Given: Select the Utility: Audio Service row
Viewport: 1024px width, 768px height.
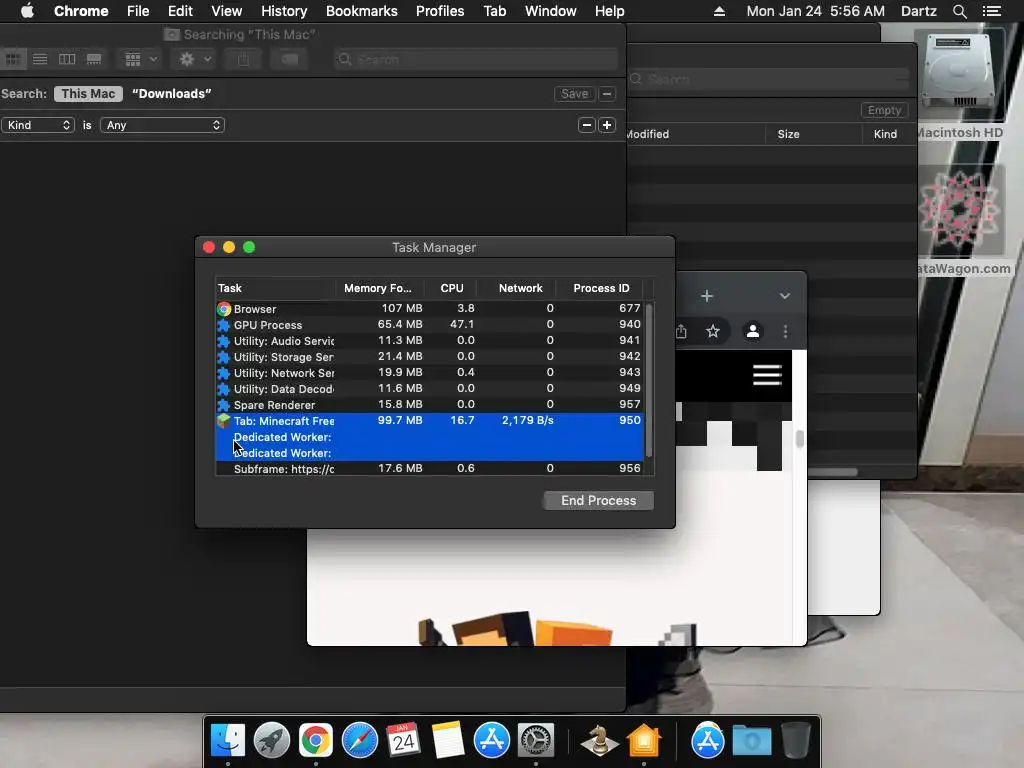Looking at the screenshot, I should (x=429, y=340).
